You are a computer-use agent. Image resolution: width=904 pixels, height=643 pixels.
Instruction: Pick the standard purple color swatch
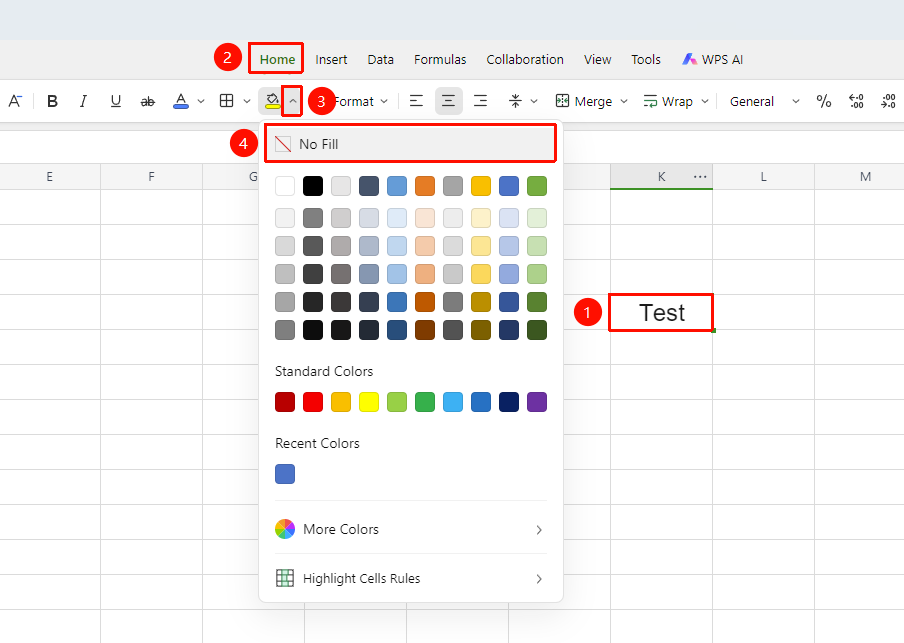click(x=537, y=402)
